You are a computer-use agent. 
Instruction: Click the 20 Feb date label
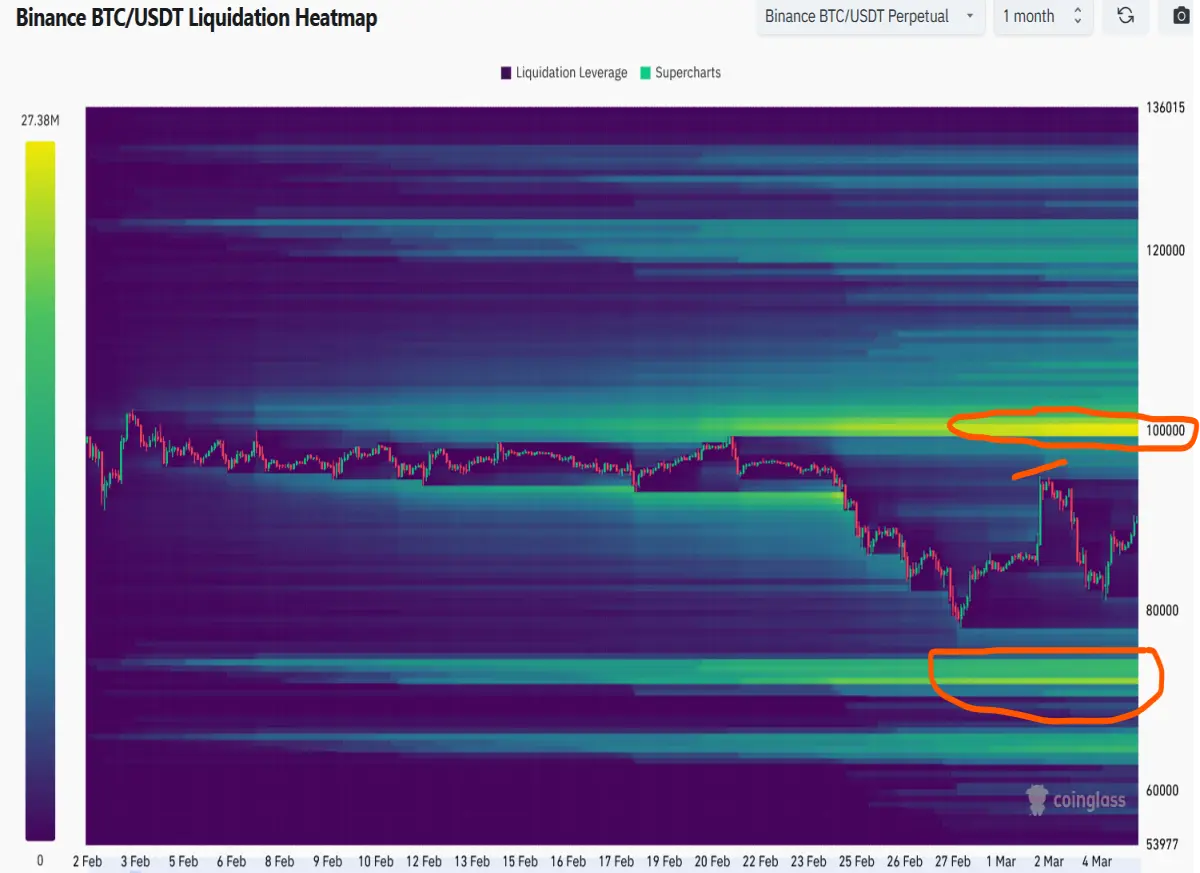(x=712, y=861)
